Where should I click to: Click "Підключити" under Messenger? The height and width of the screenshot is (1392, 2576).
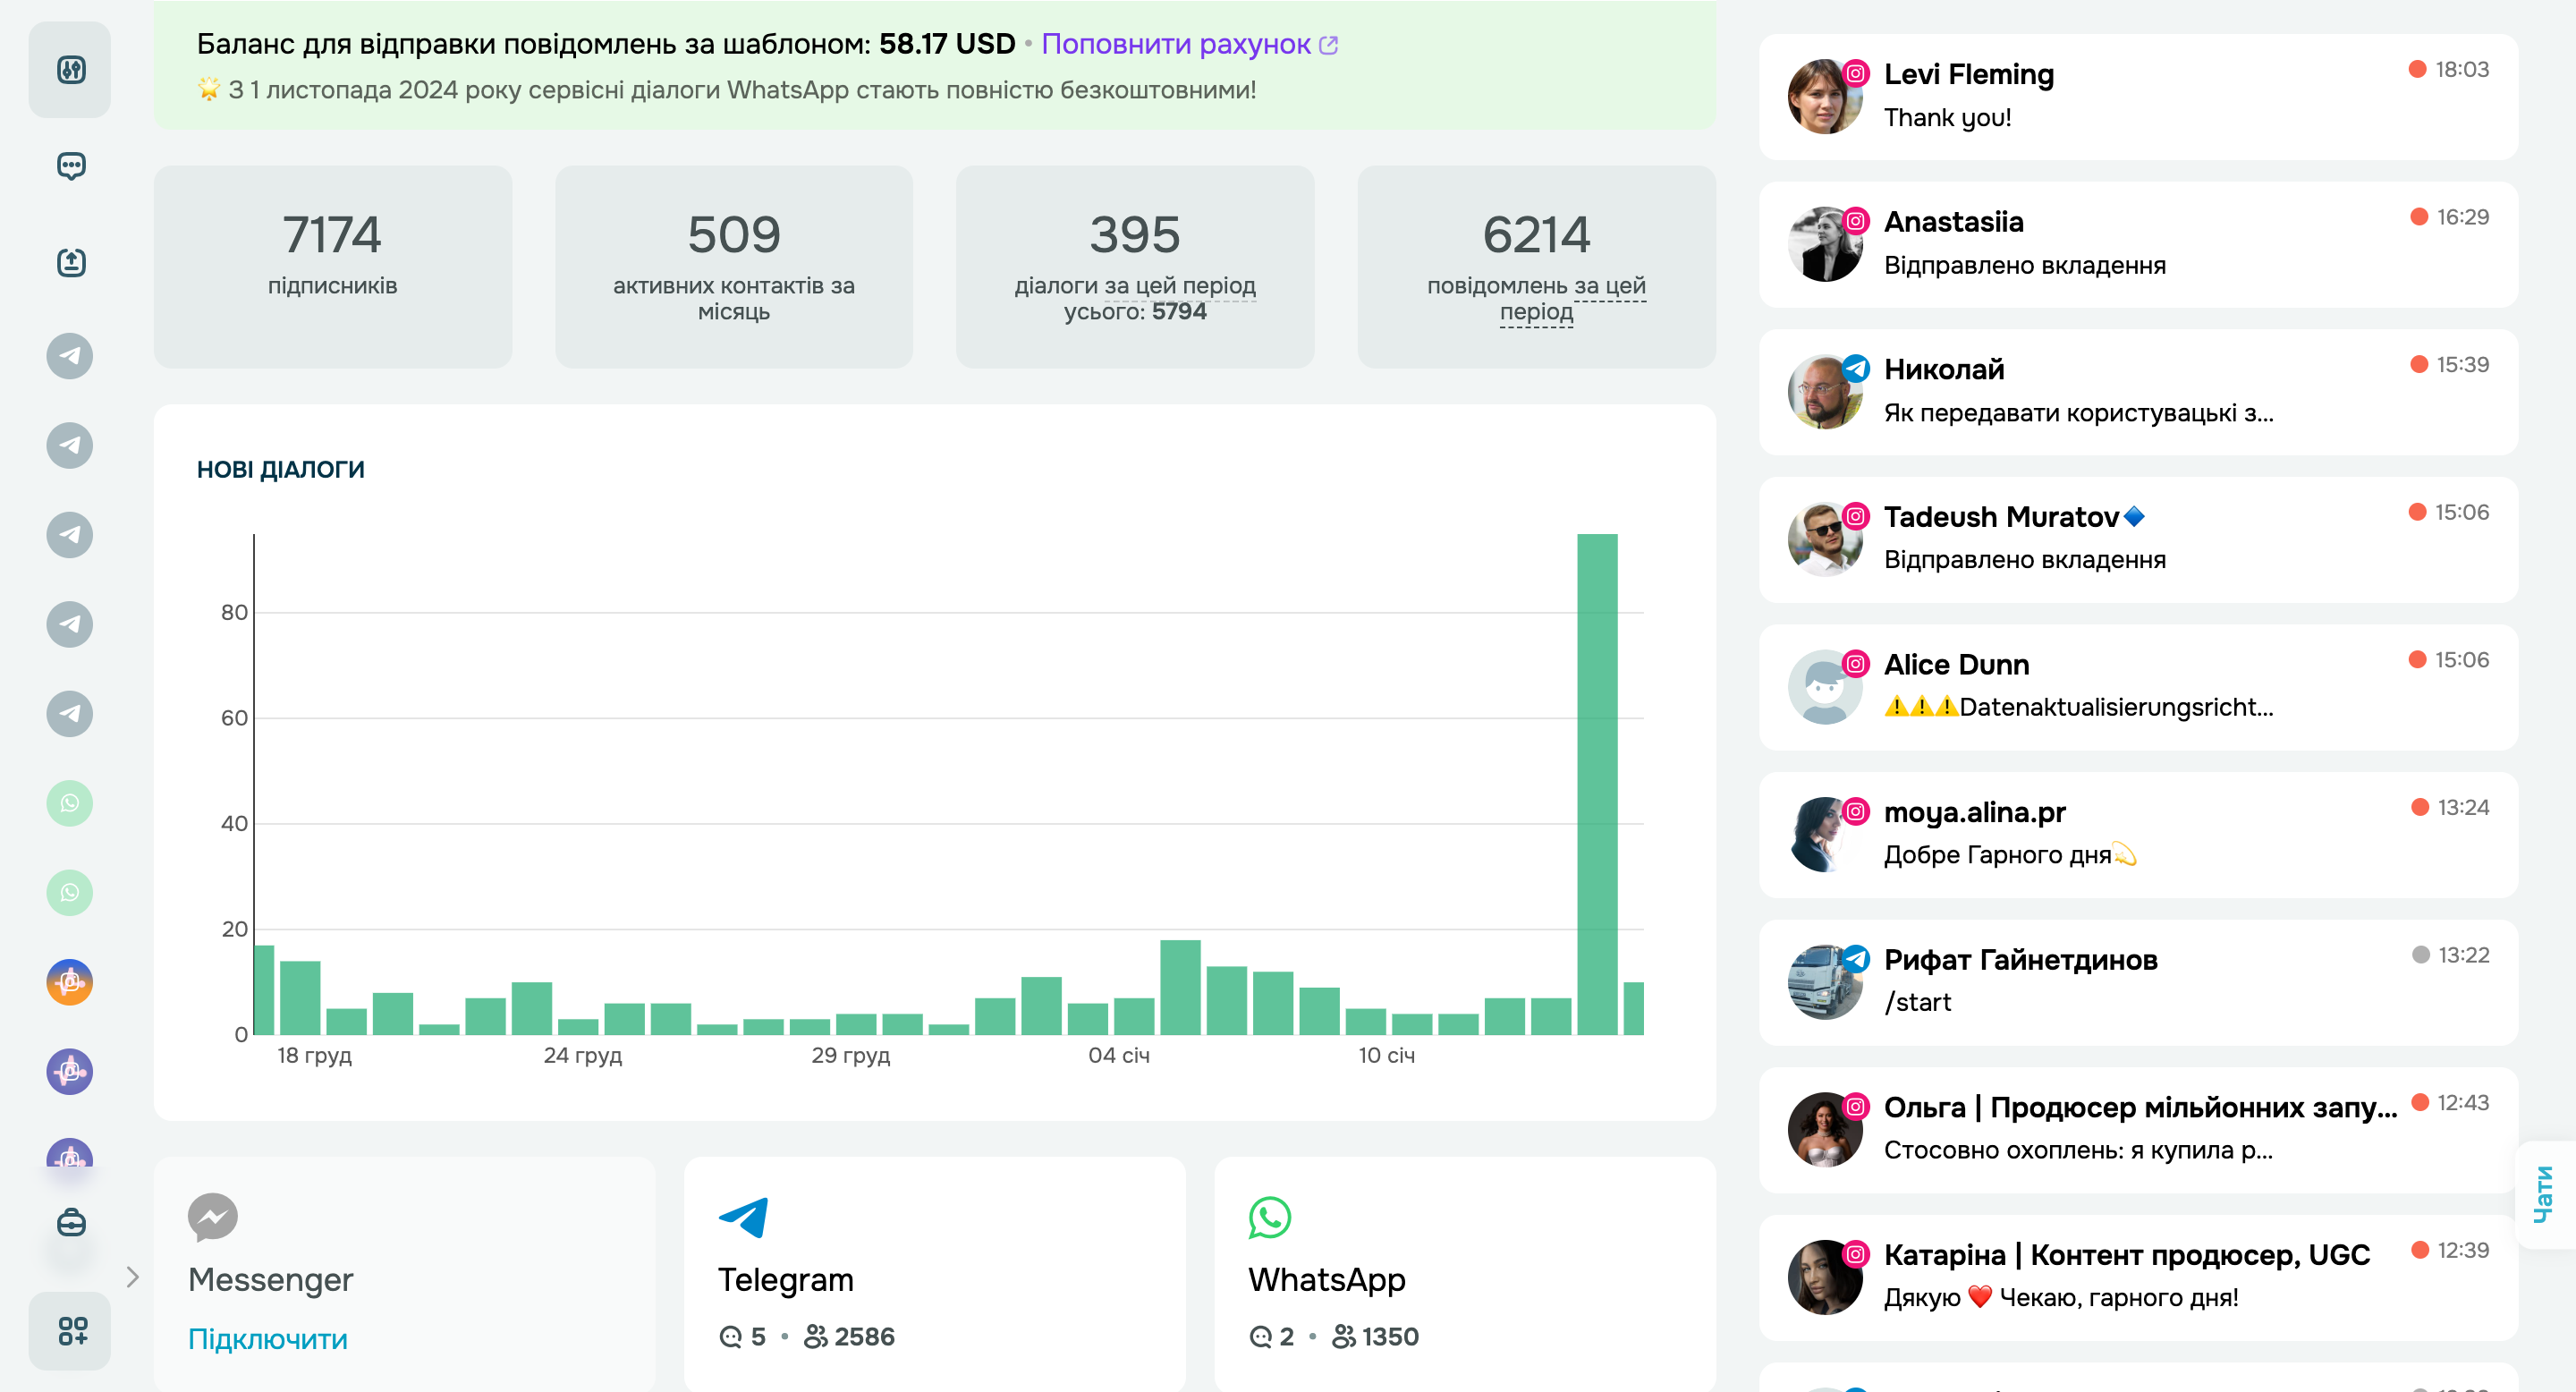pos(268,1338)
